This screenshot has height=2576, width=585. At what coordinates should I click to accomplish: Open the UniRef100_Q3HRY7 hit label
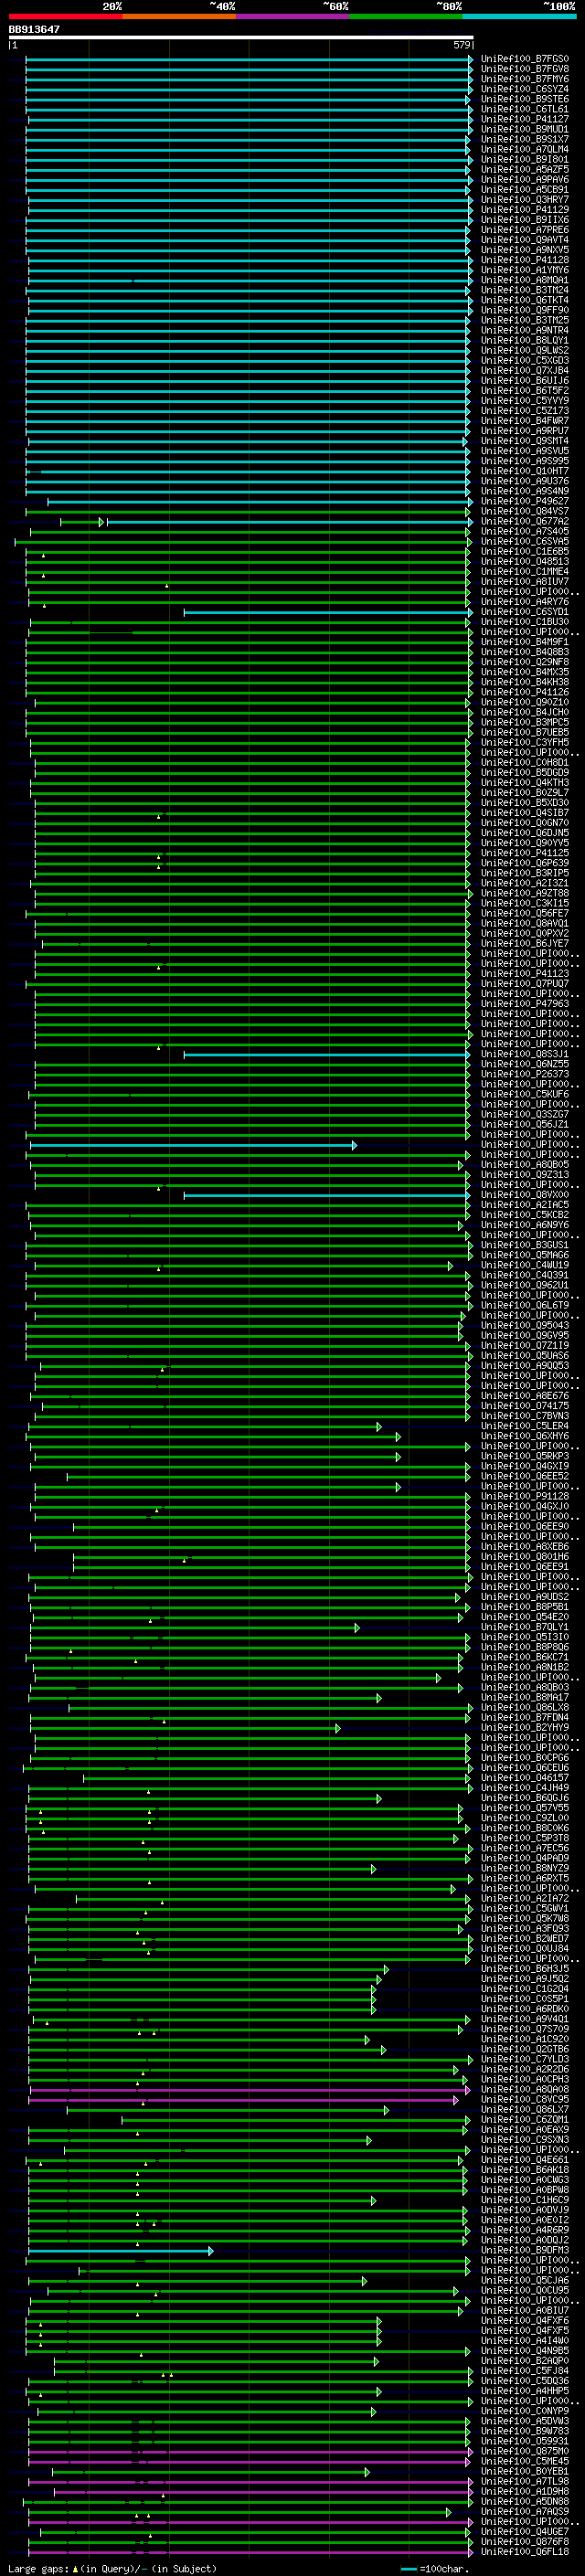[524, 200]
